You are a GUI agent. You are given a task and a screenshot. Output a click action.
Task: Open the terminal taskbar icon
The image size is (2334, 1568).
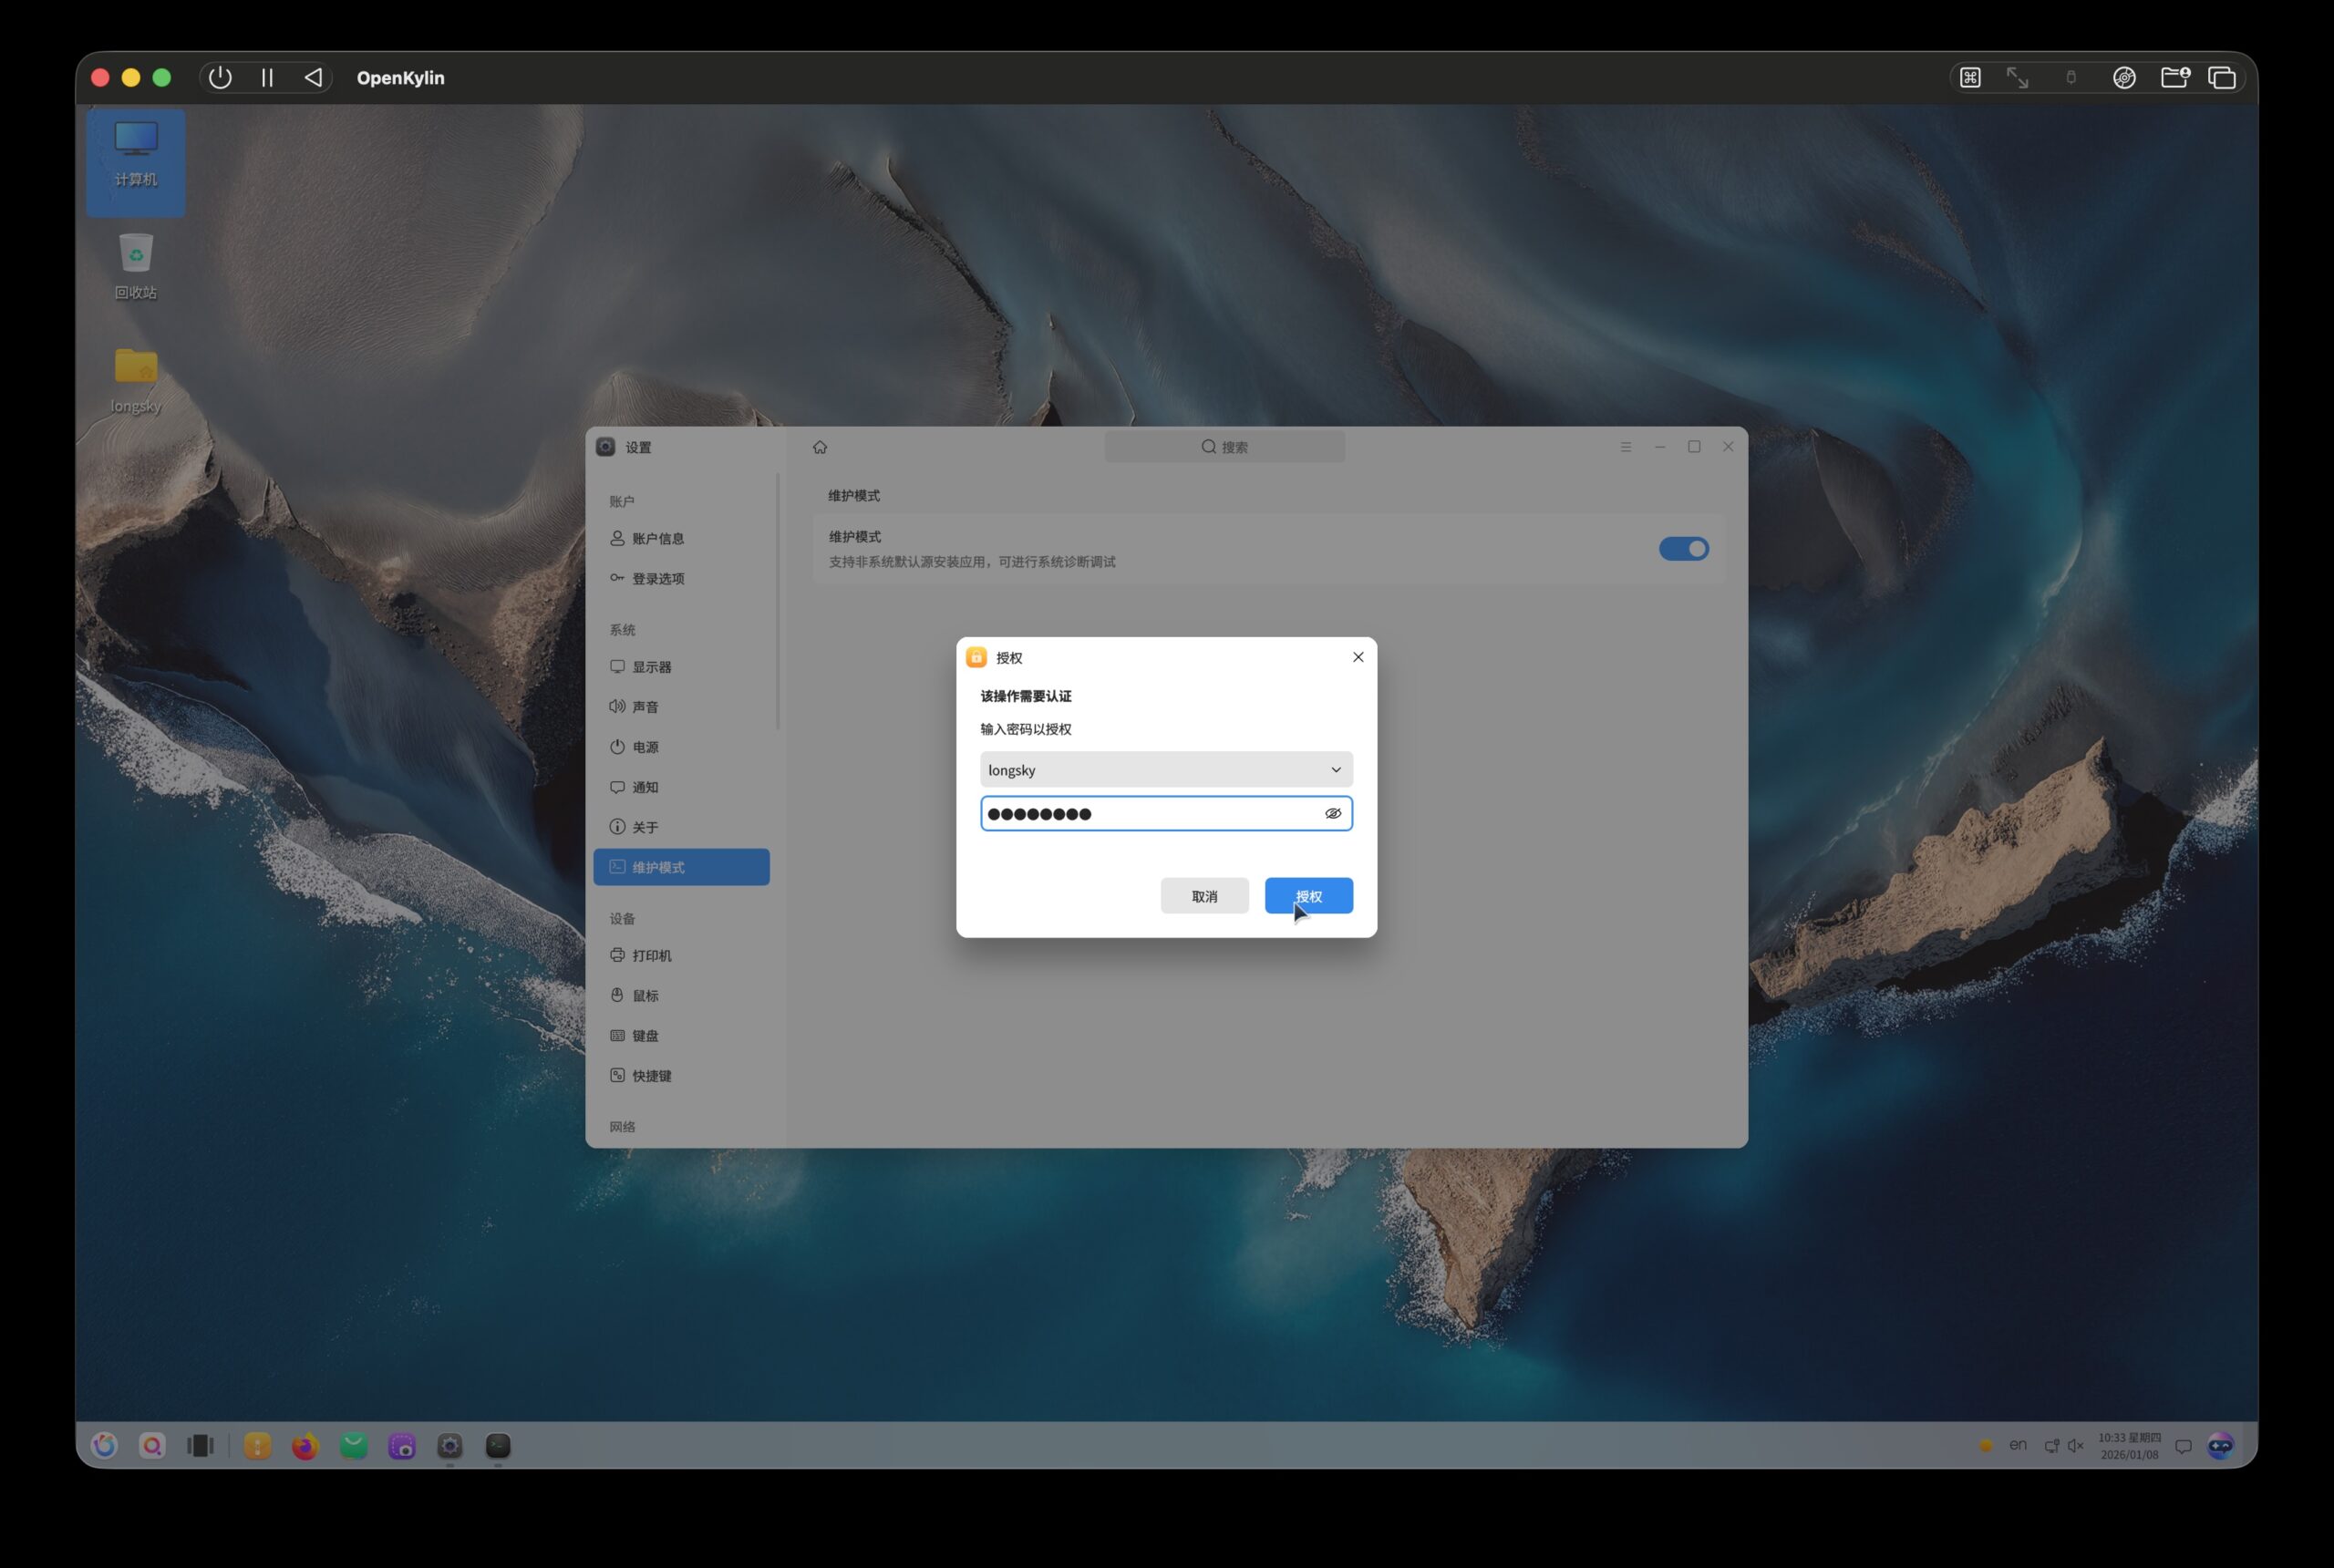(498, 1445)
